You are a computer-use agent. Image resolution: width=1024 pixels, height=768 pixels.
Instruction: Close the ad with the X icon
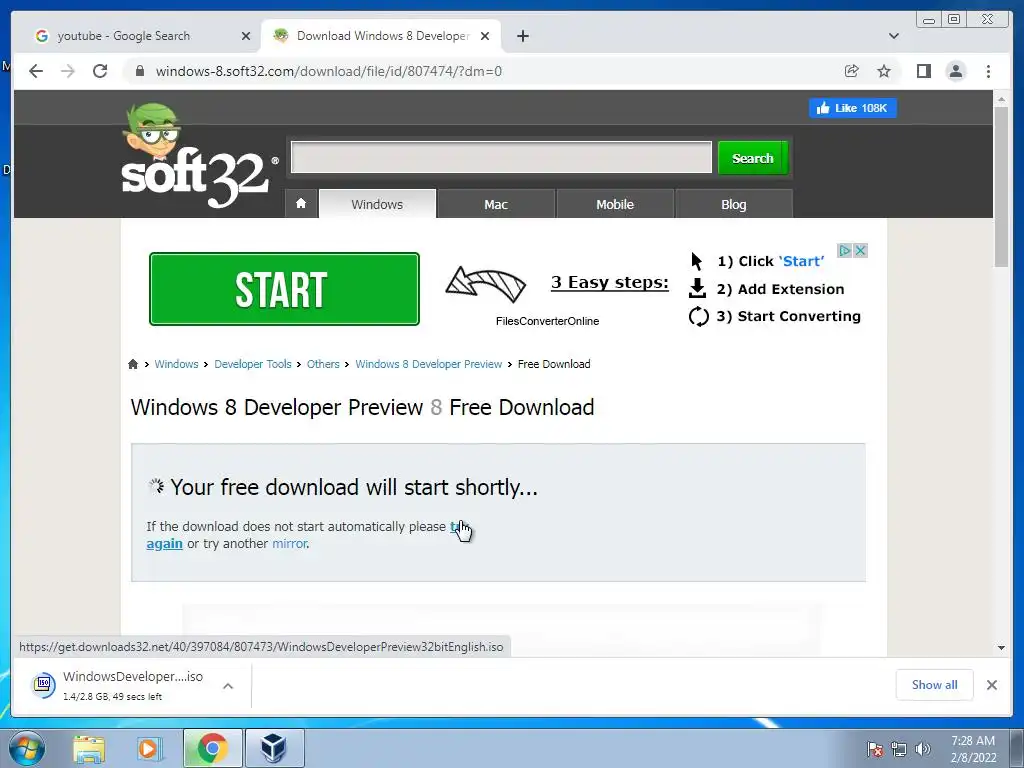860,250
